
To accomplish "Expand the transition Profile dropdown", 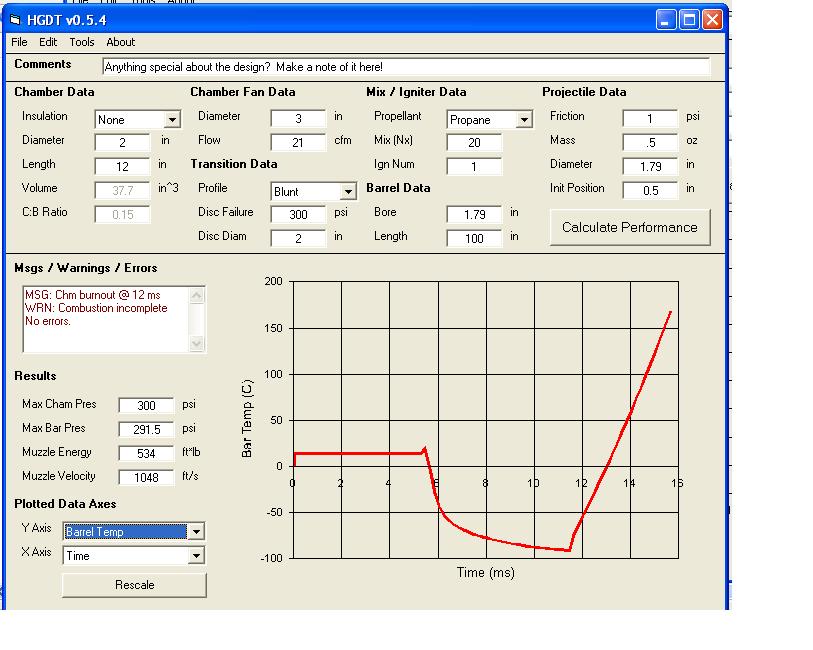I will coord(347,192).
